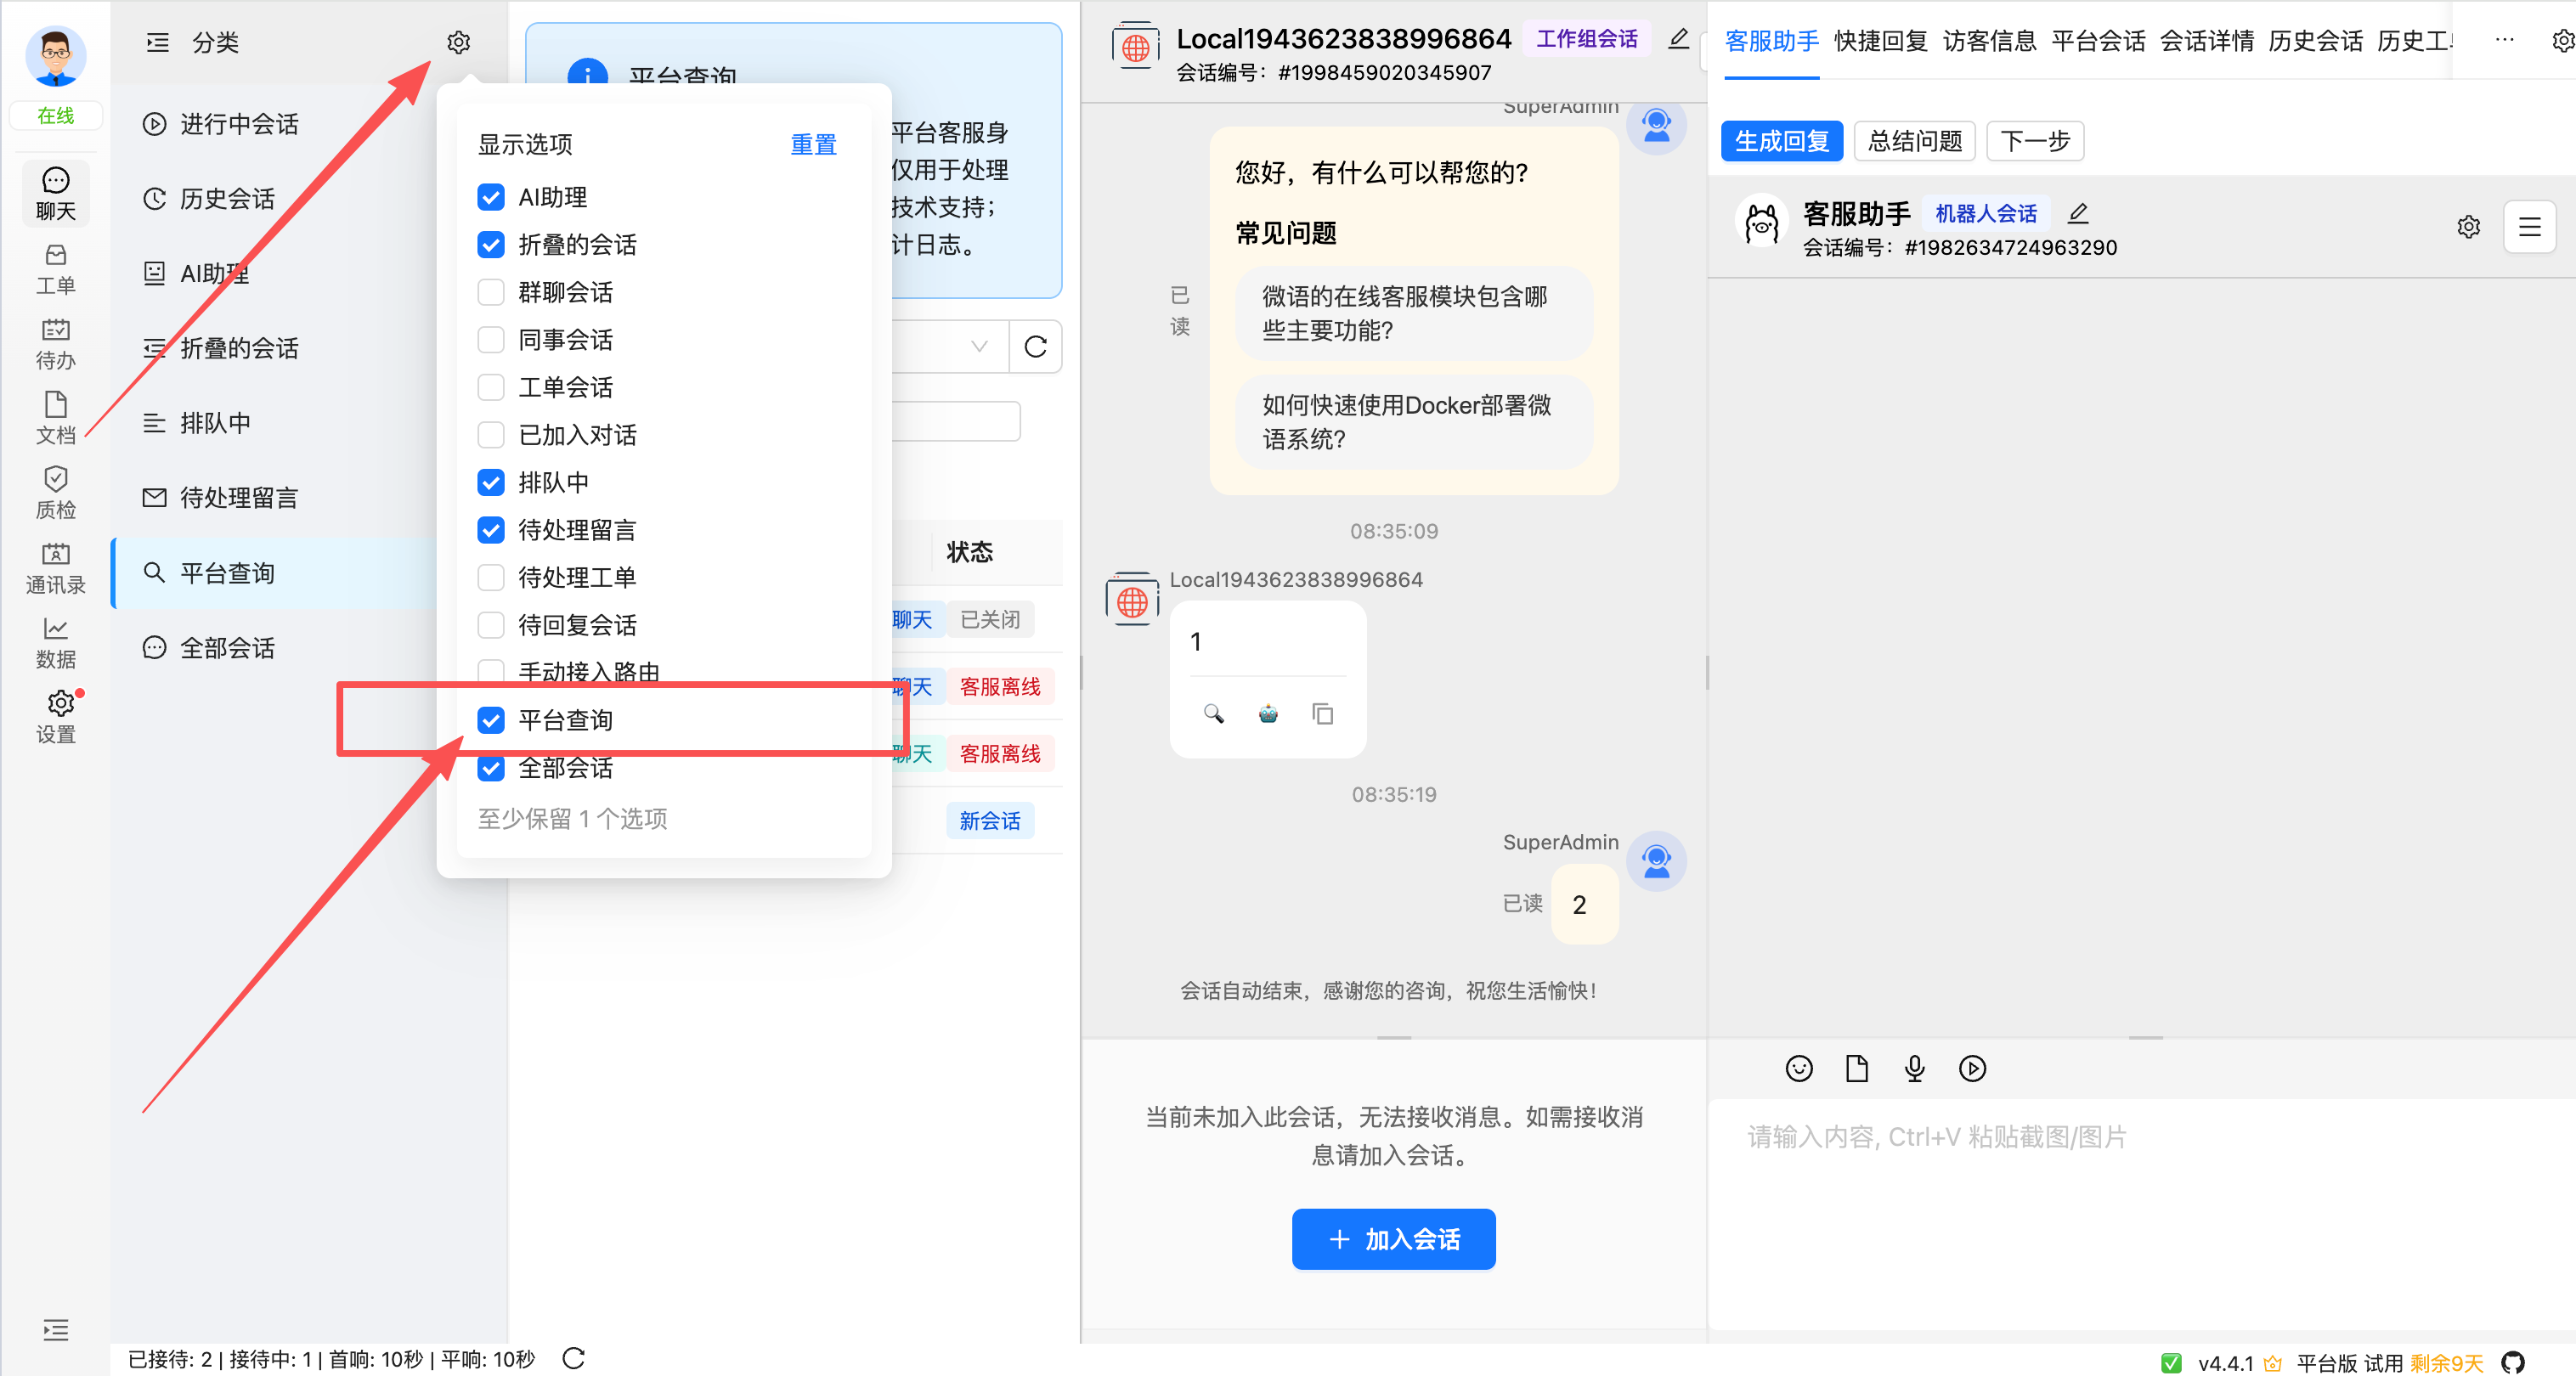Viewport: 2576px width, 1376px height.
Task: Click the emoji smiley icon in input toolbar
Action: [x=1798, y=1068]
